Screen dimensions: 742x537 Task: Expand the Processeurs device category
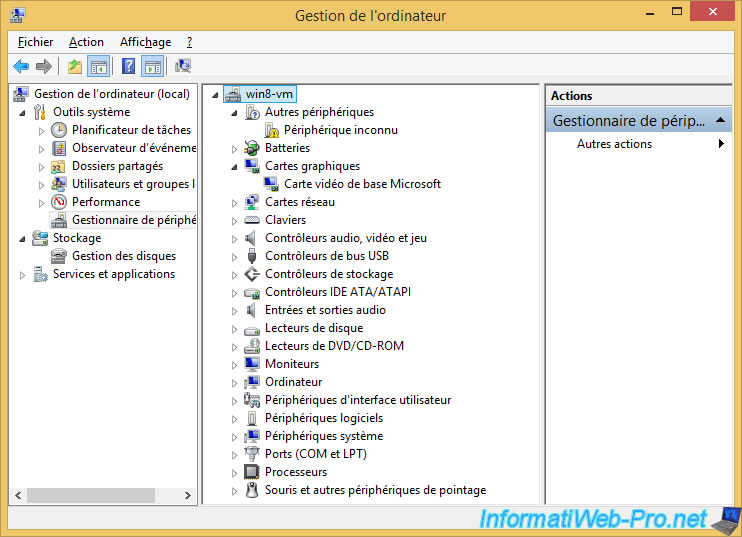point(235,472)
